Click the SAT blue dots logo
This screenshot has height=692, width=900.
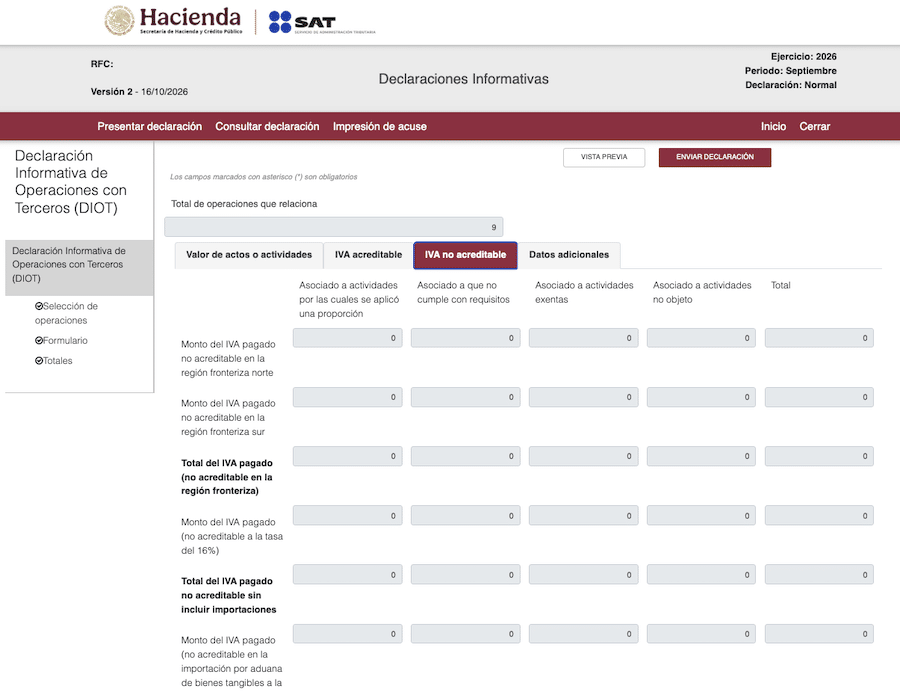coord(280,22)
